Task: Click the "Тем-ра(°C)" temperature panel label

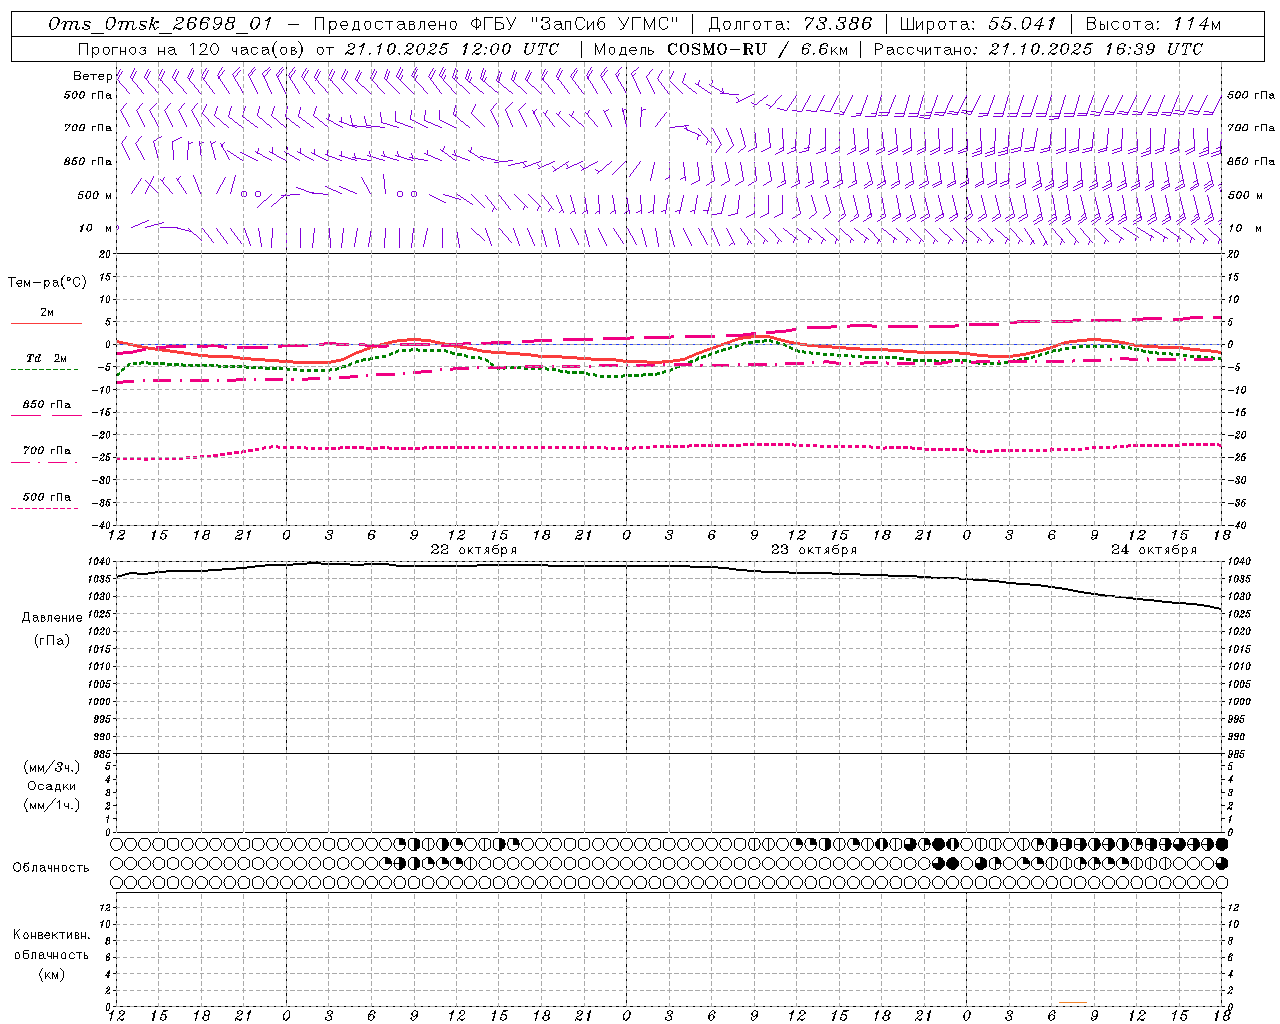Action: tap(47, 283)
